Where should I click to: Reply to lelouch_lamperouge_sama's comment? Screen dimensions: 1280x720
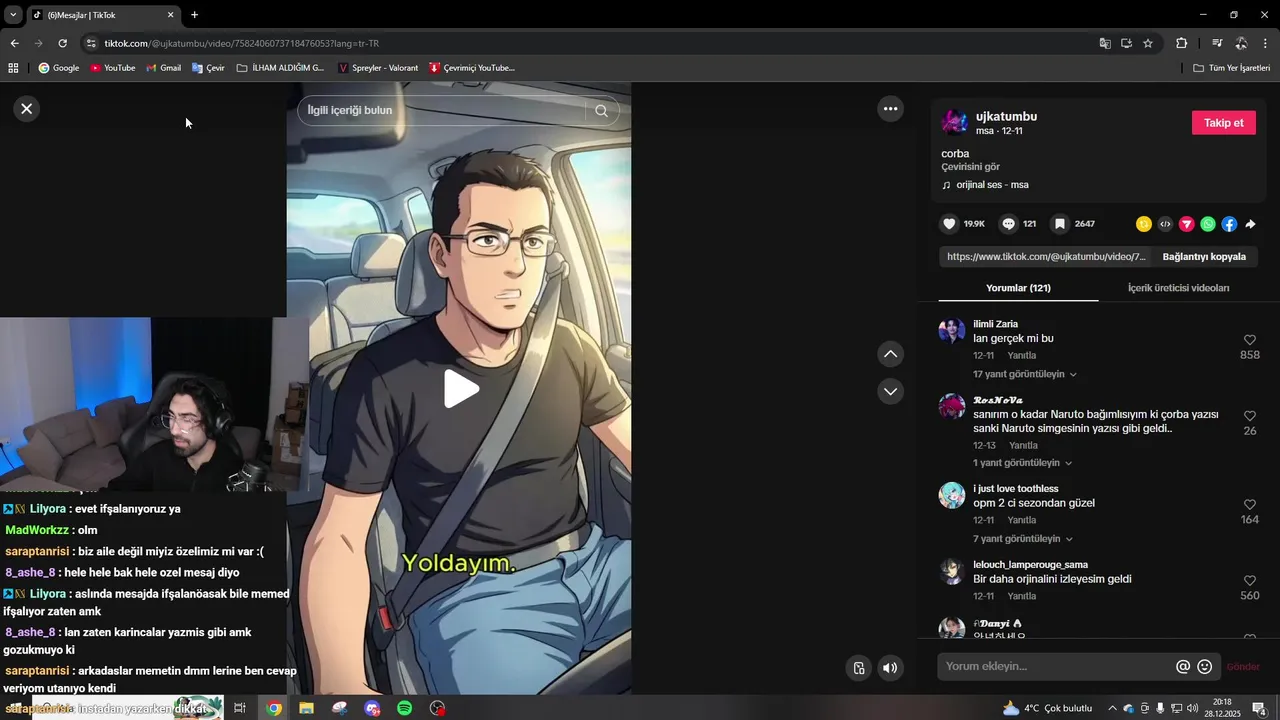(1021, 596)
